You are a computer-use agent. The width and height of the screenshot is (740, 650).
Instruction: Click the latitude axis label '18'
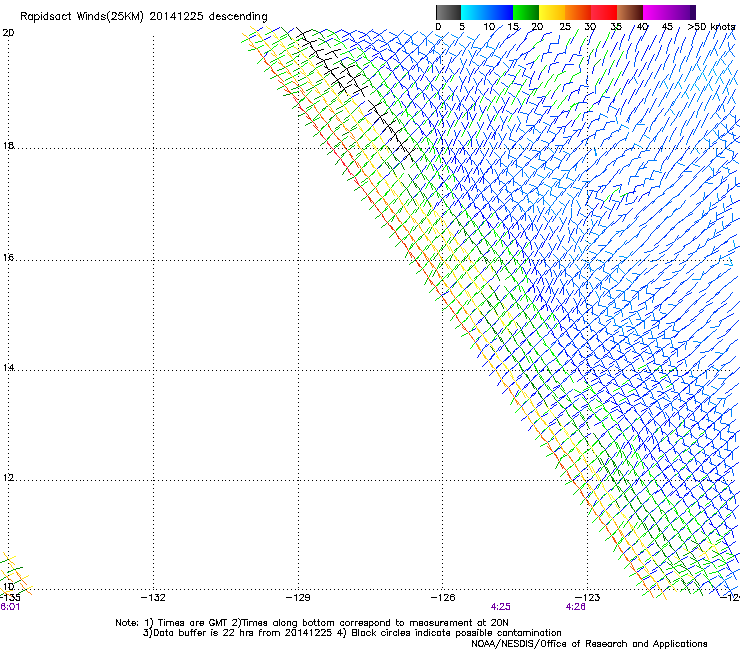click(x=8, y=145)
